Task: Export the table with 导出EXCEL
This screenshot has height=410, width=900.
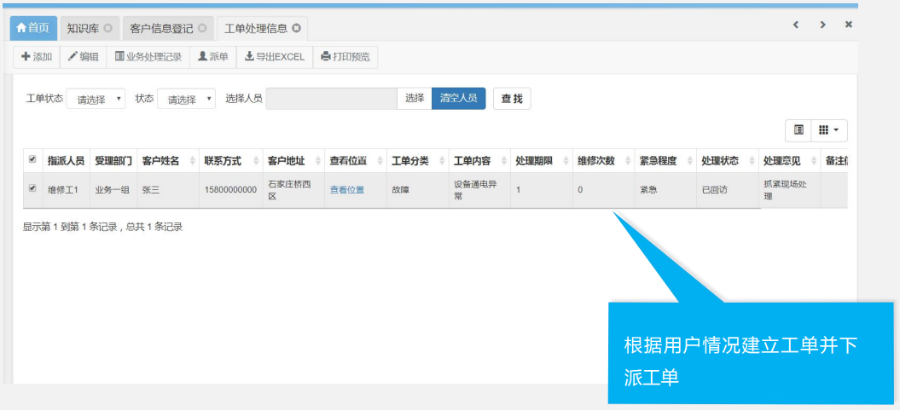Action: pyautogui.click(x=274, y=57)
